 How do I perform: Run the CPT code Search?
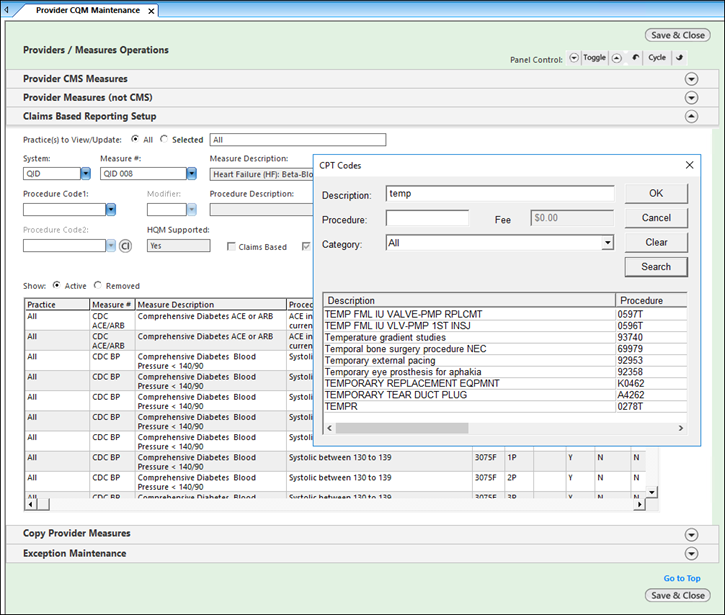coord(656,267)
